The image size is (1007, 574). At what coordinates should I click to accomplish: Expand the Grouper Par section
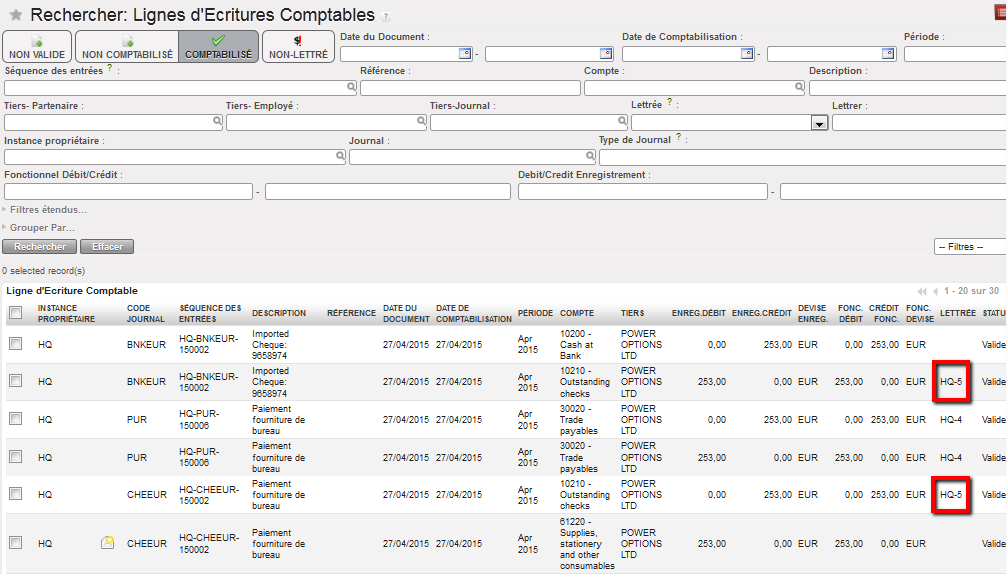pos(41,228)
